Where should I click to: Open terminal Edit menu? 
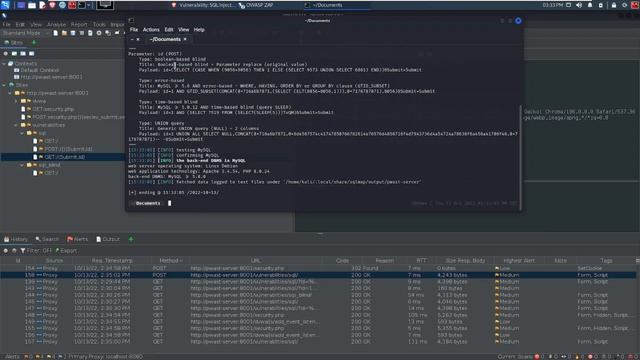click(x=169, y=29)
